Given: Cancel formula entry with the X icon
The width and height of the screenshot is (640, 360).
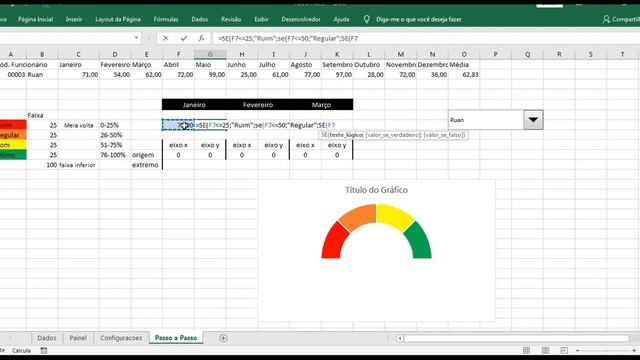Looking at the screenshot, I should point(165,38).
